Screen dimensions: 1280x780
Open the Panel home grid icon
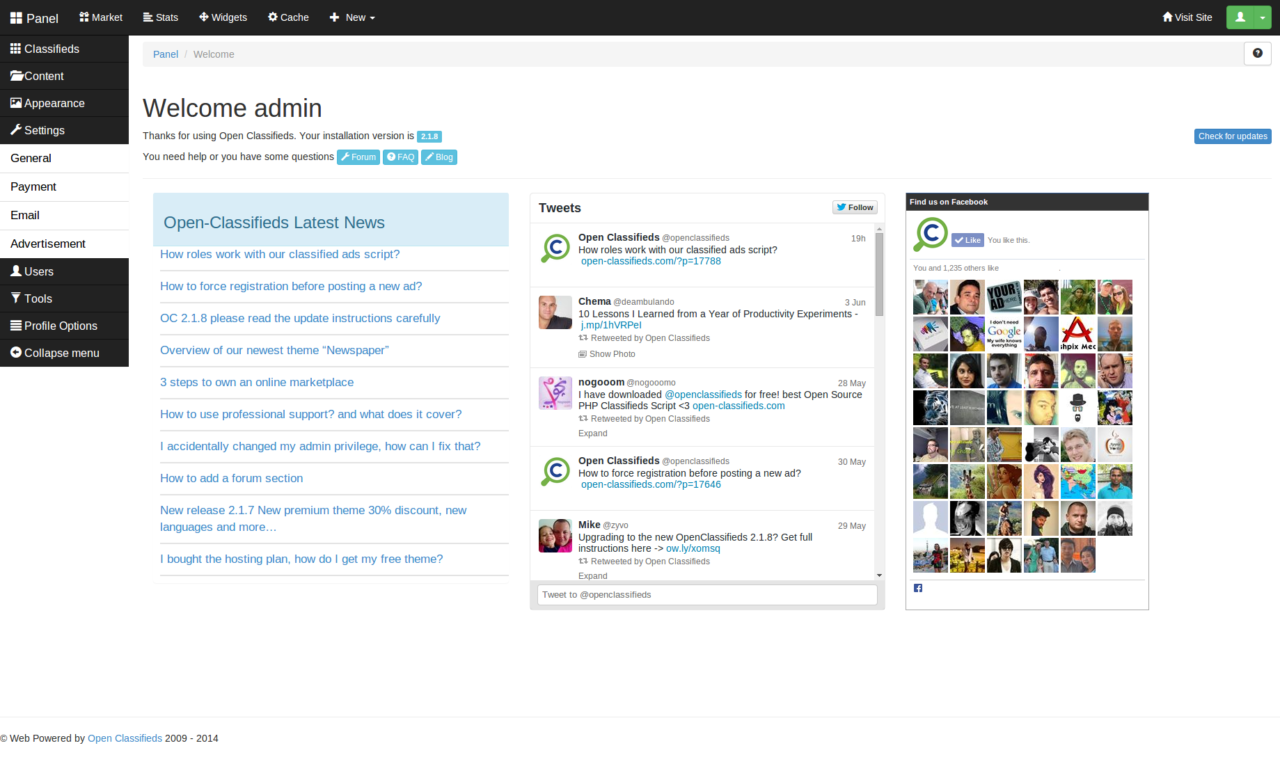point(16,18)
